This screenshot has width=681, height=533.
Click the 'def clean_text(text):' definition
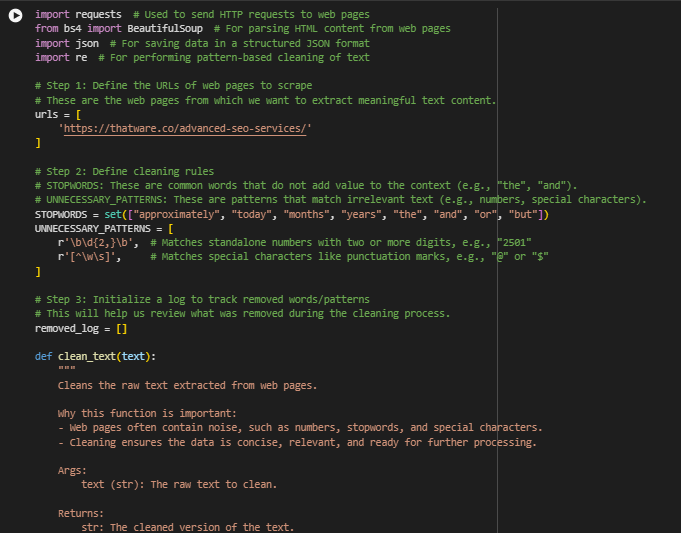(95, 357)
